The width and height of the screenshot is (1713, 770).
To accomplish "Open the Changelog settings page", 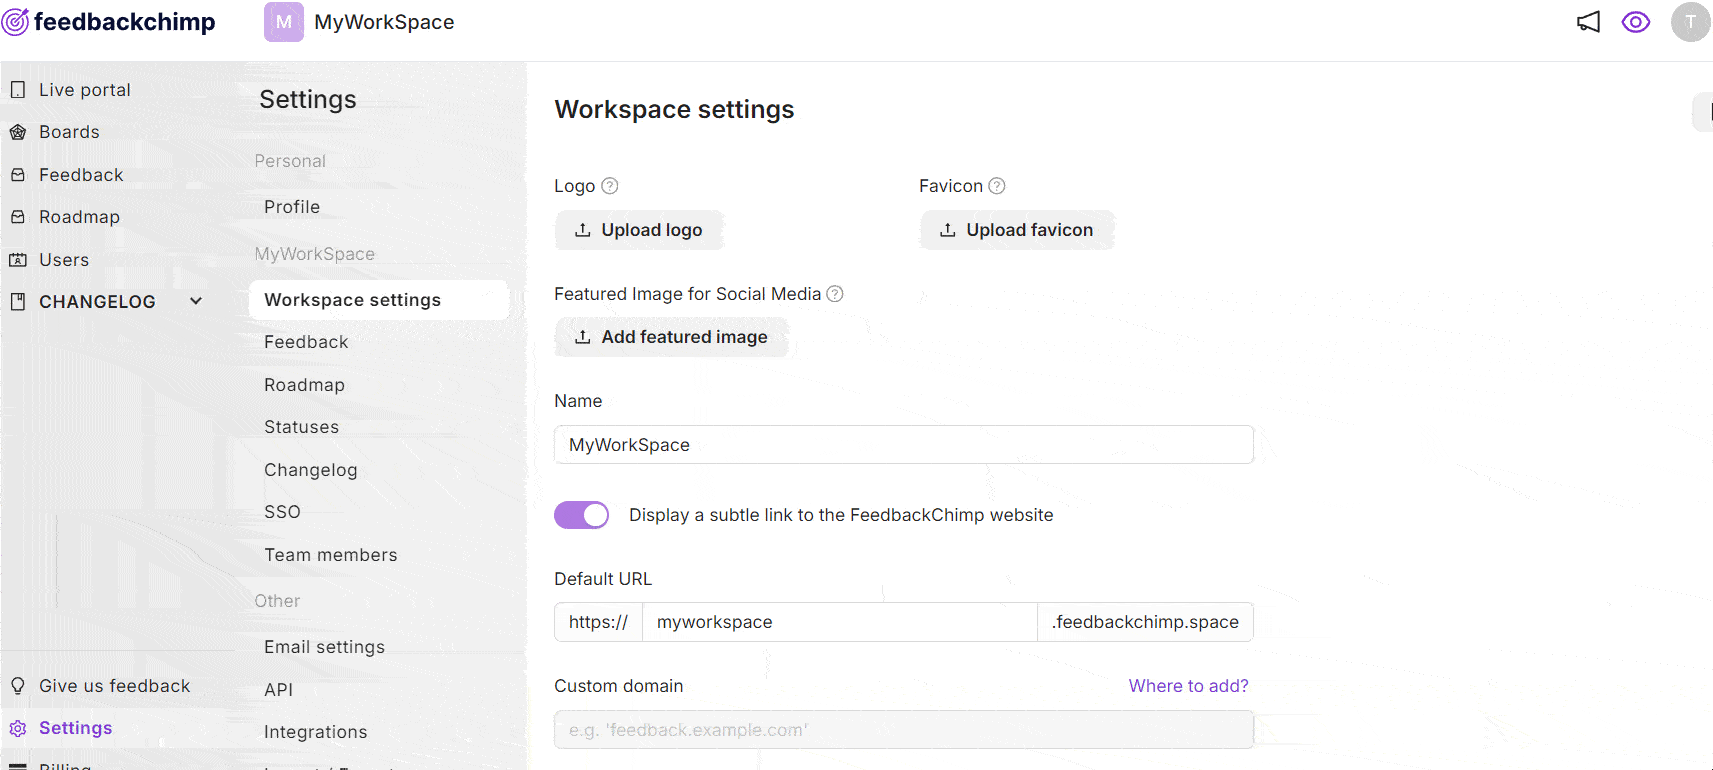I will pyautogui.click(x=310, y=470).
